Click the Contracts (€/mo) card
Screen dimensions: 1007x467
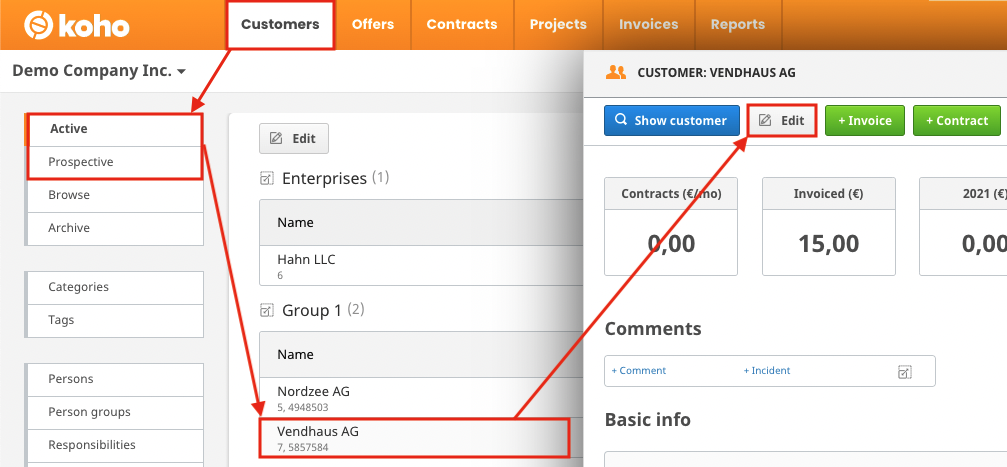click(671, 227)
